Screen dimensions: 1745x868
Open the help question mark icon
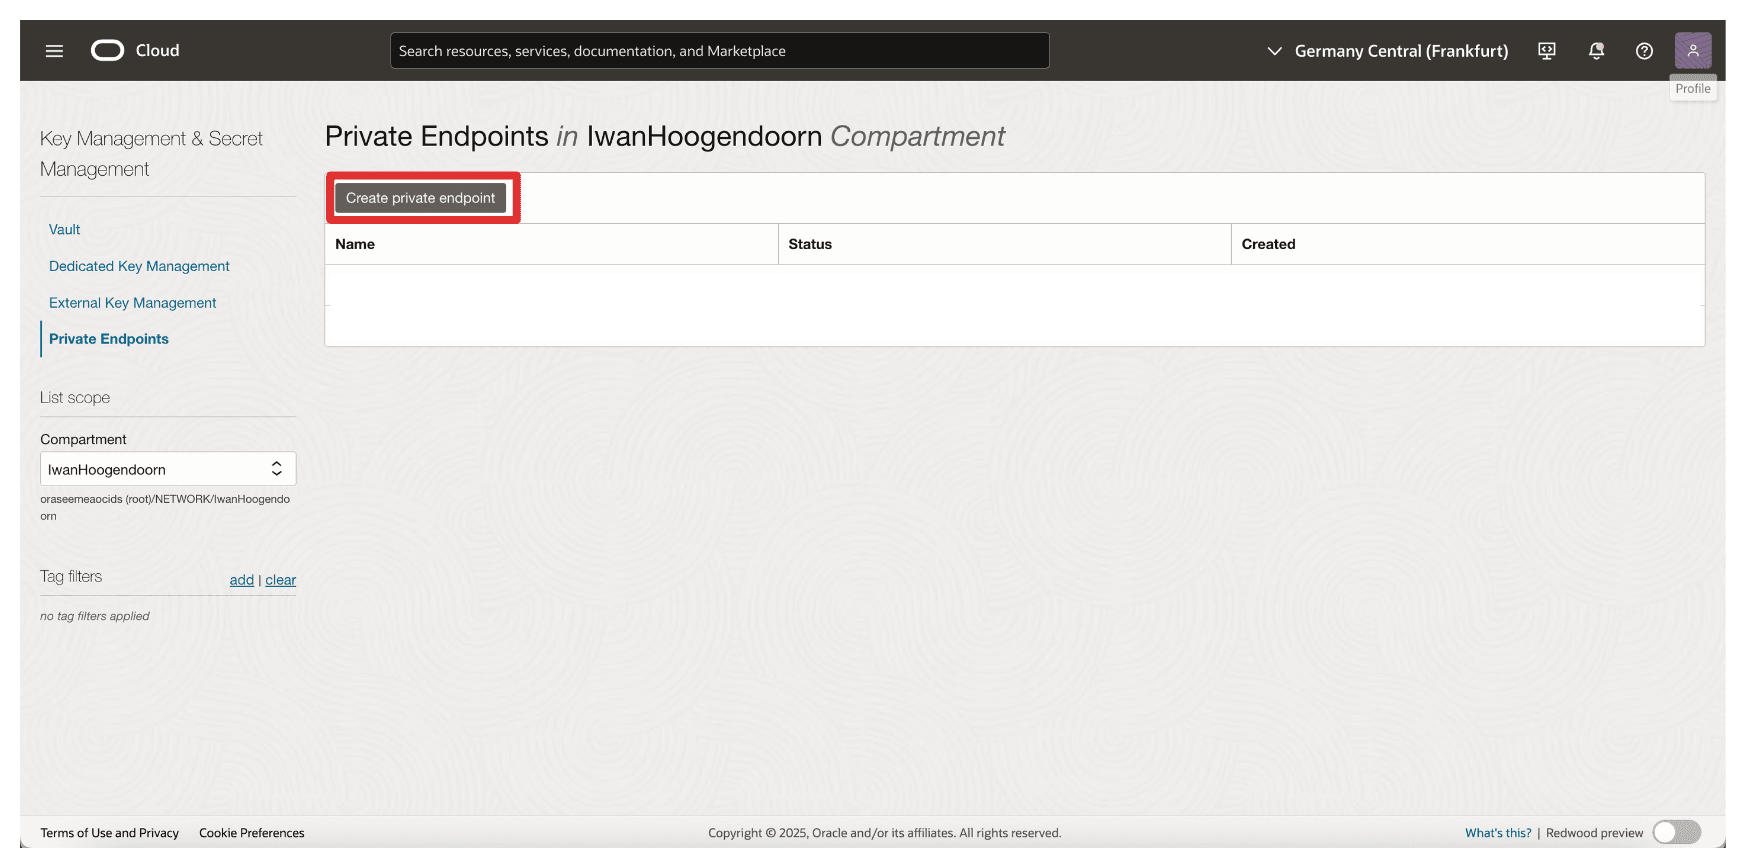click(1644, 51)
